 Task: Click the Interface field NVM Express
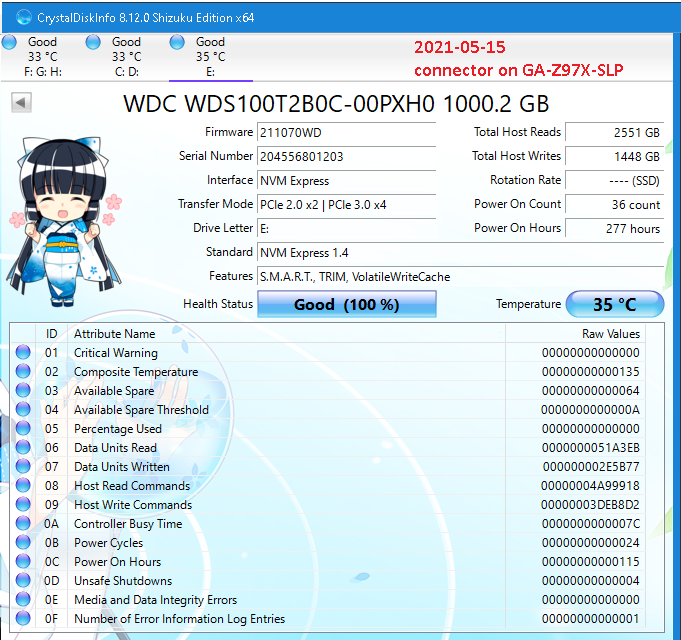347,180
